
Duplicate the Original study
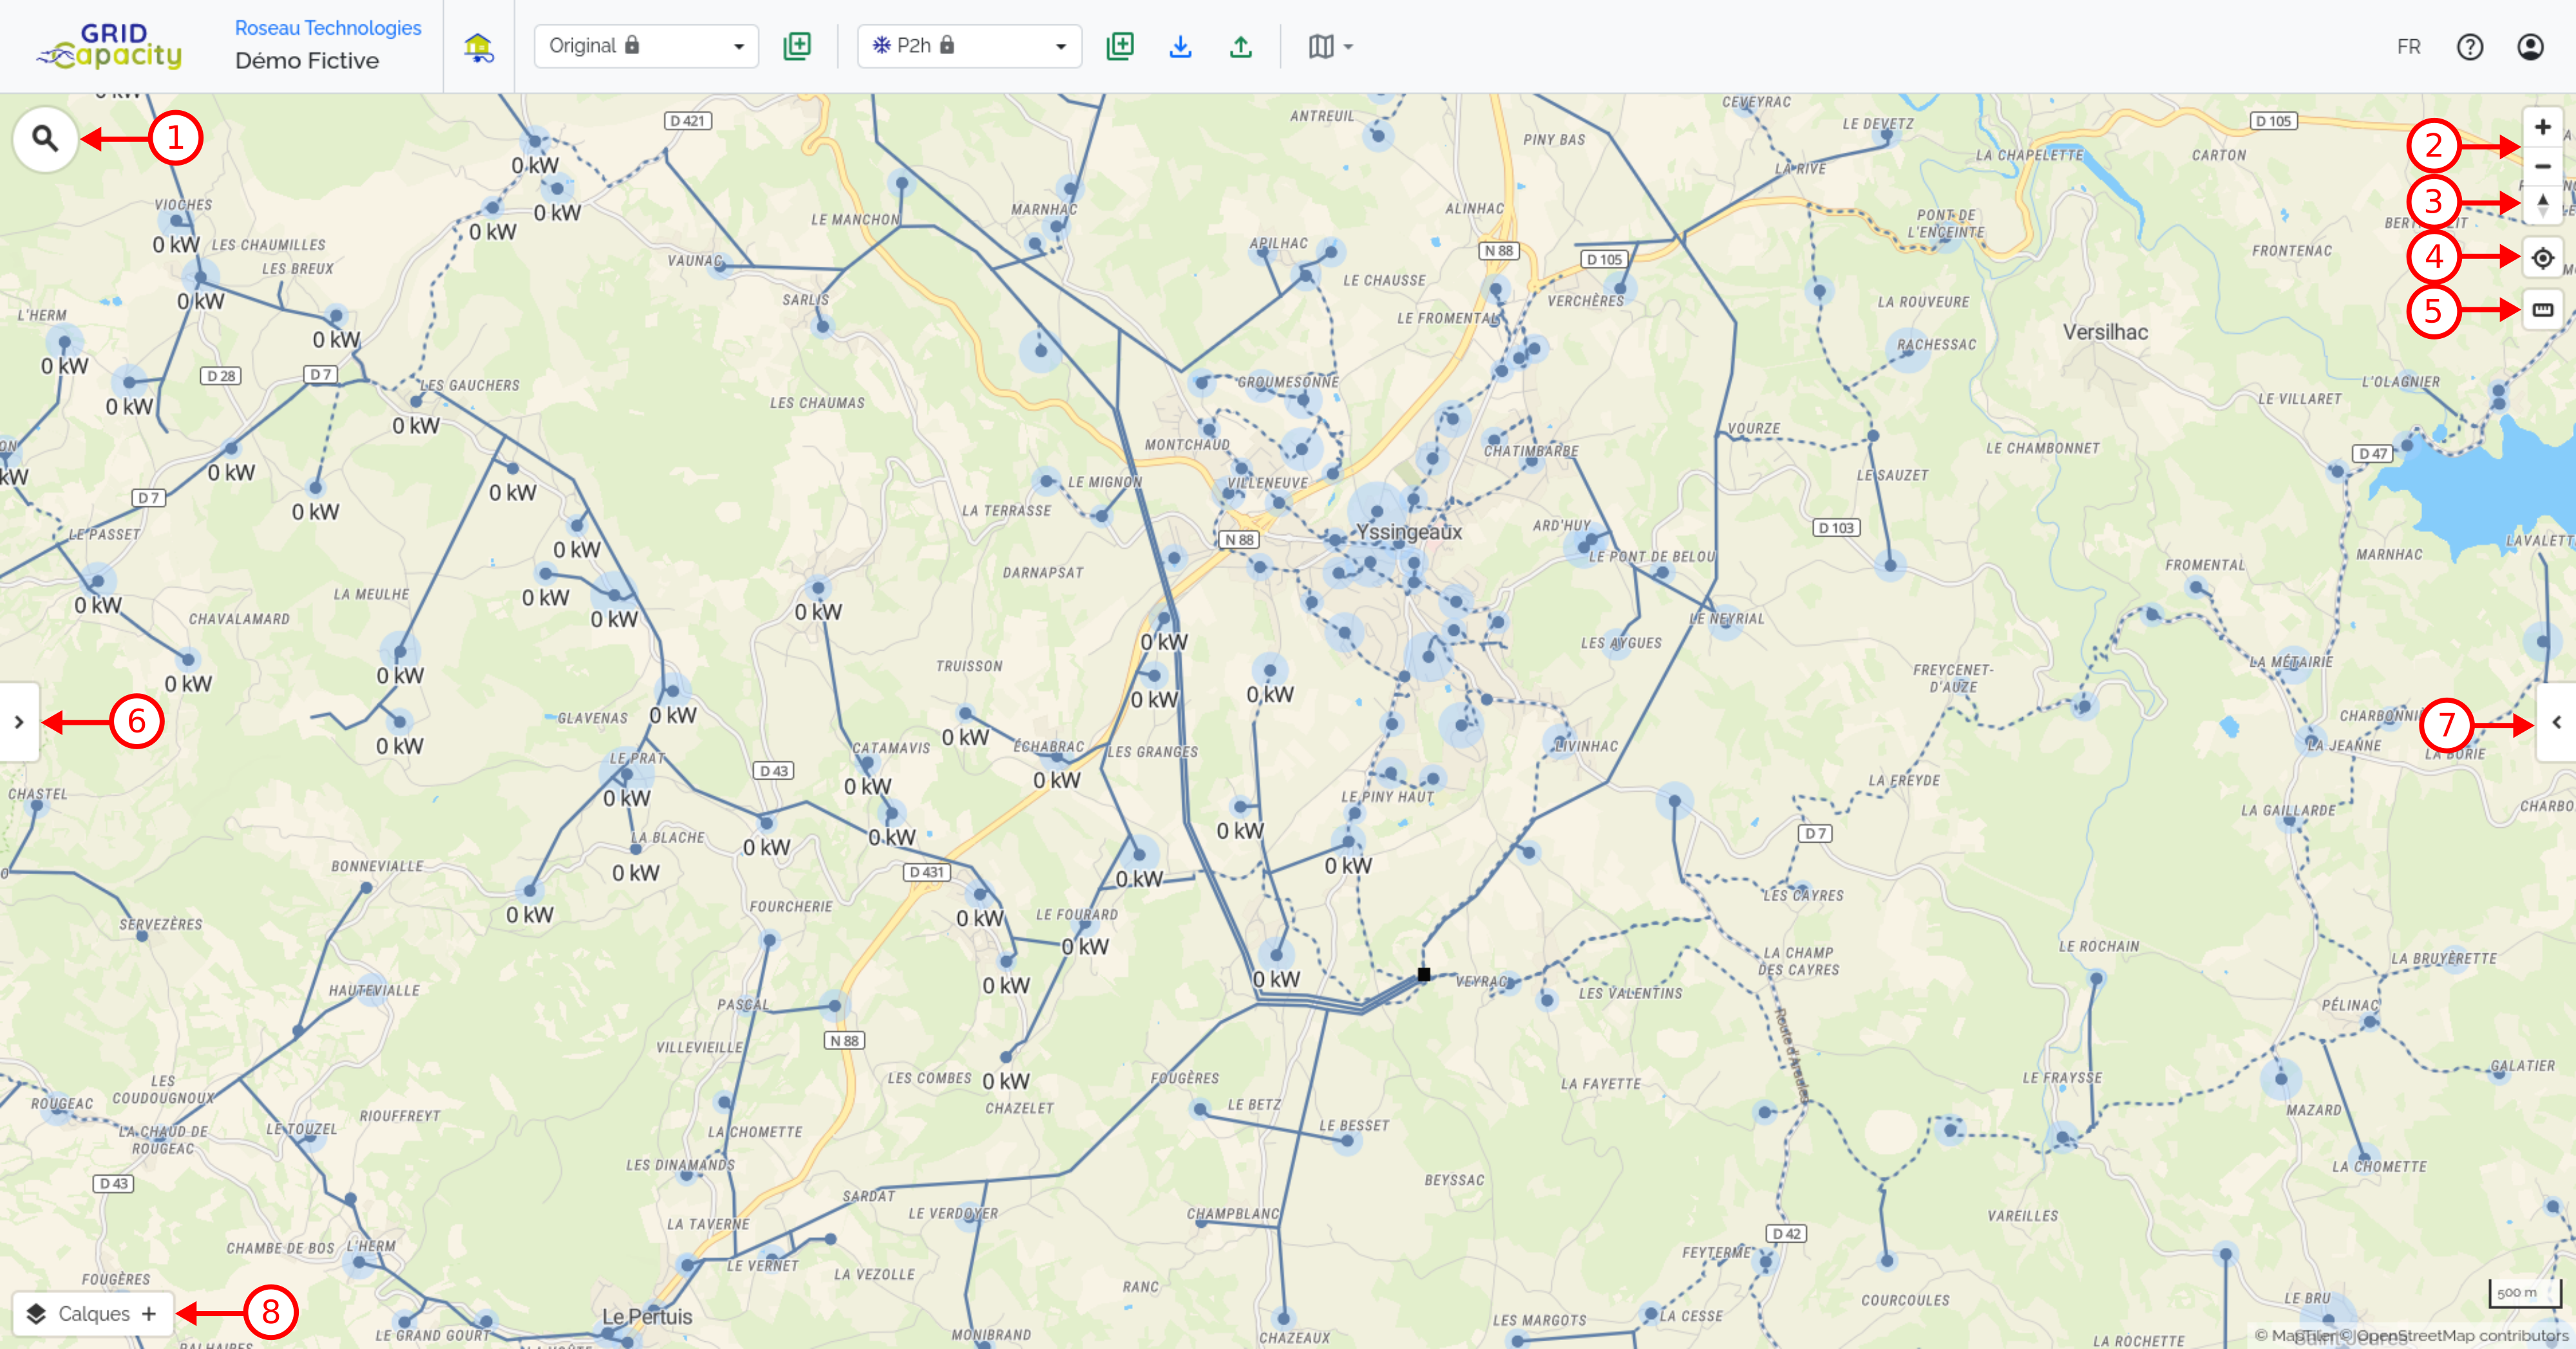point(797,46)
